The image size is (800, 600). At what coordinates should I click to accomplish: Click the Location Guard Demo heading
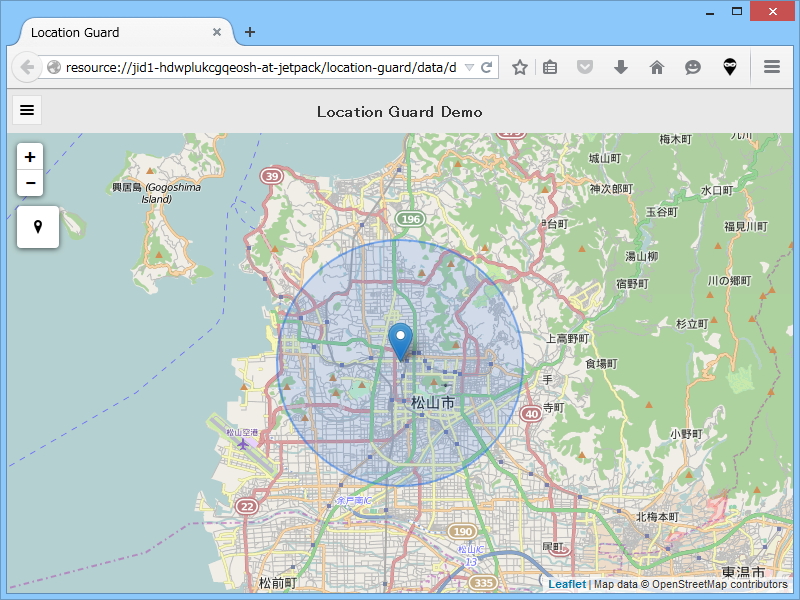click(x=399, y=112)
